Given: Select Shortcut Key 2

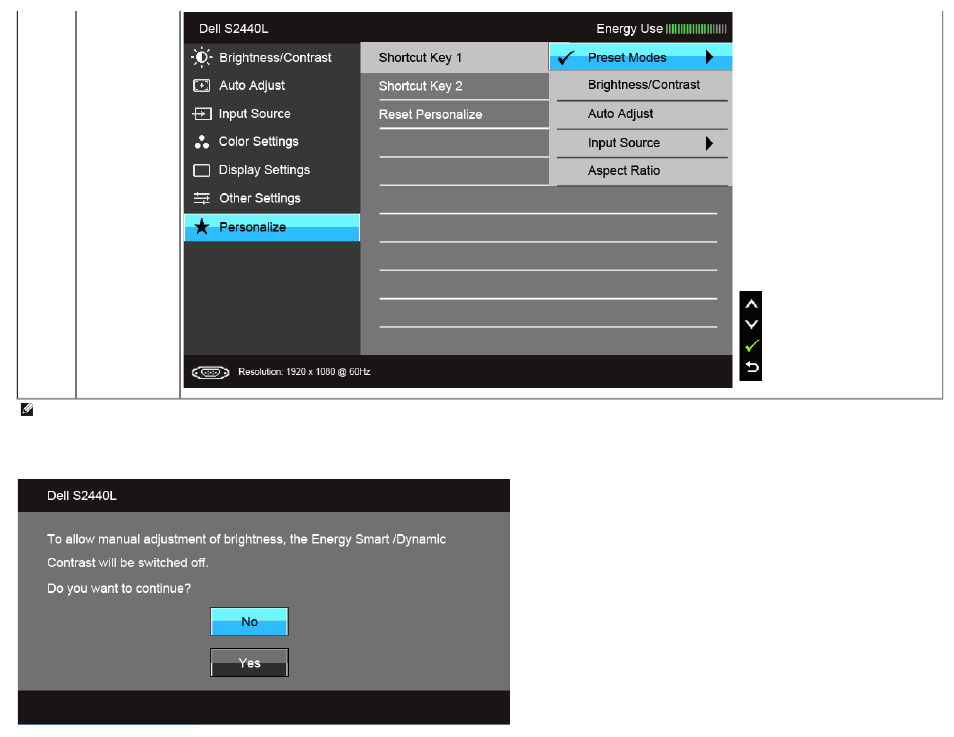Looking at the screenshot, I should (x=454, y=86).
